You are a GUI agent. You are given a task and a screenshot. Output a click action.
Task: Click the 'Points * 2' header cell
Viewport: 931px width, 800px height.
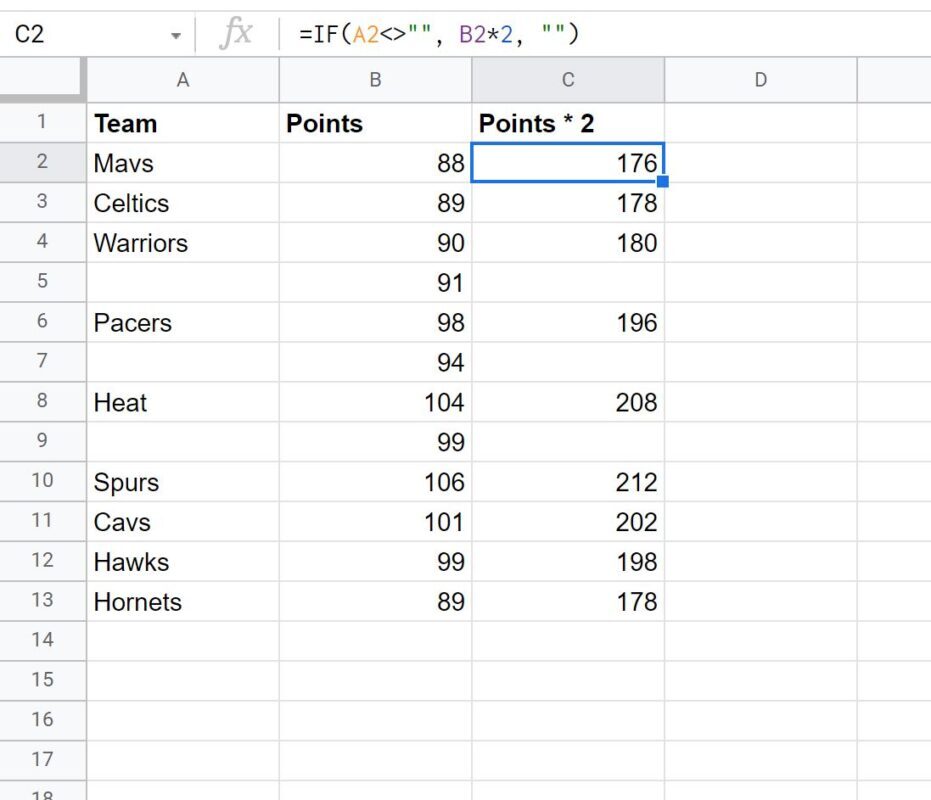[568, 123]
